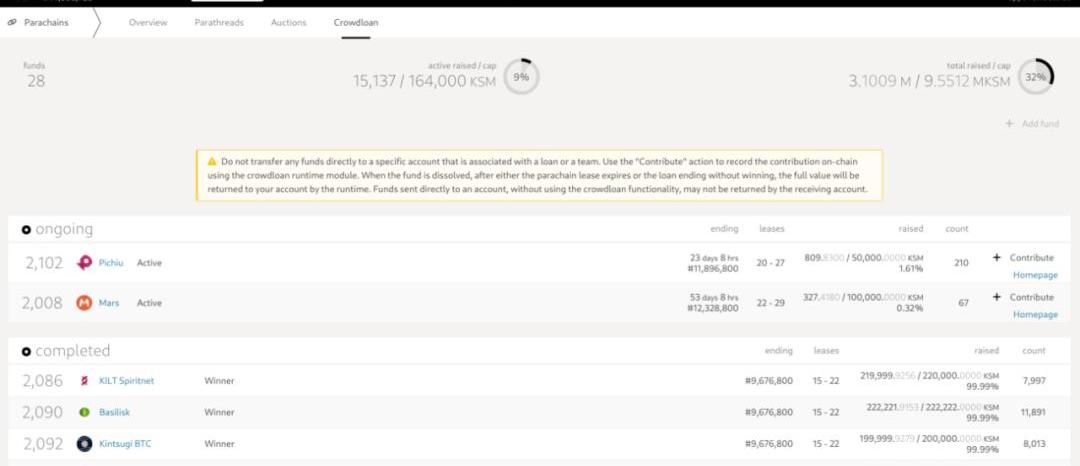Open the Pichiu Homepage link
The width and height of the screenshot is (1080, 466).
[1035, 275]
